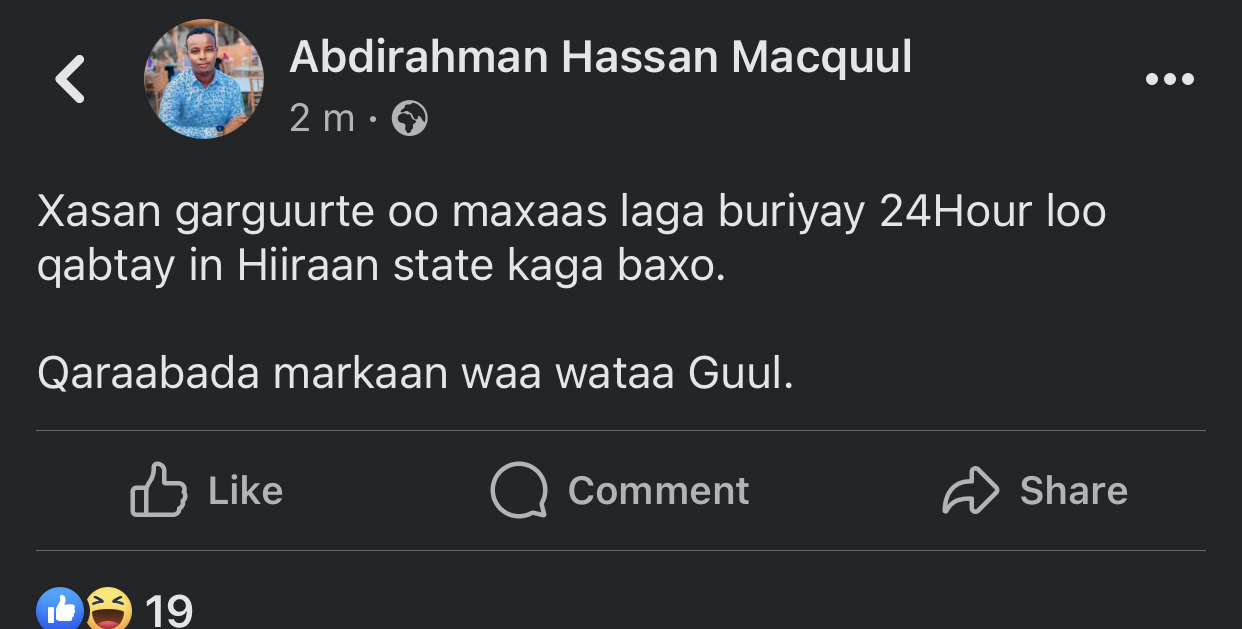Click the globe public audience icon
The image size is (1242, 629).
tap(410, 119)
